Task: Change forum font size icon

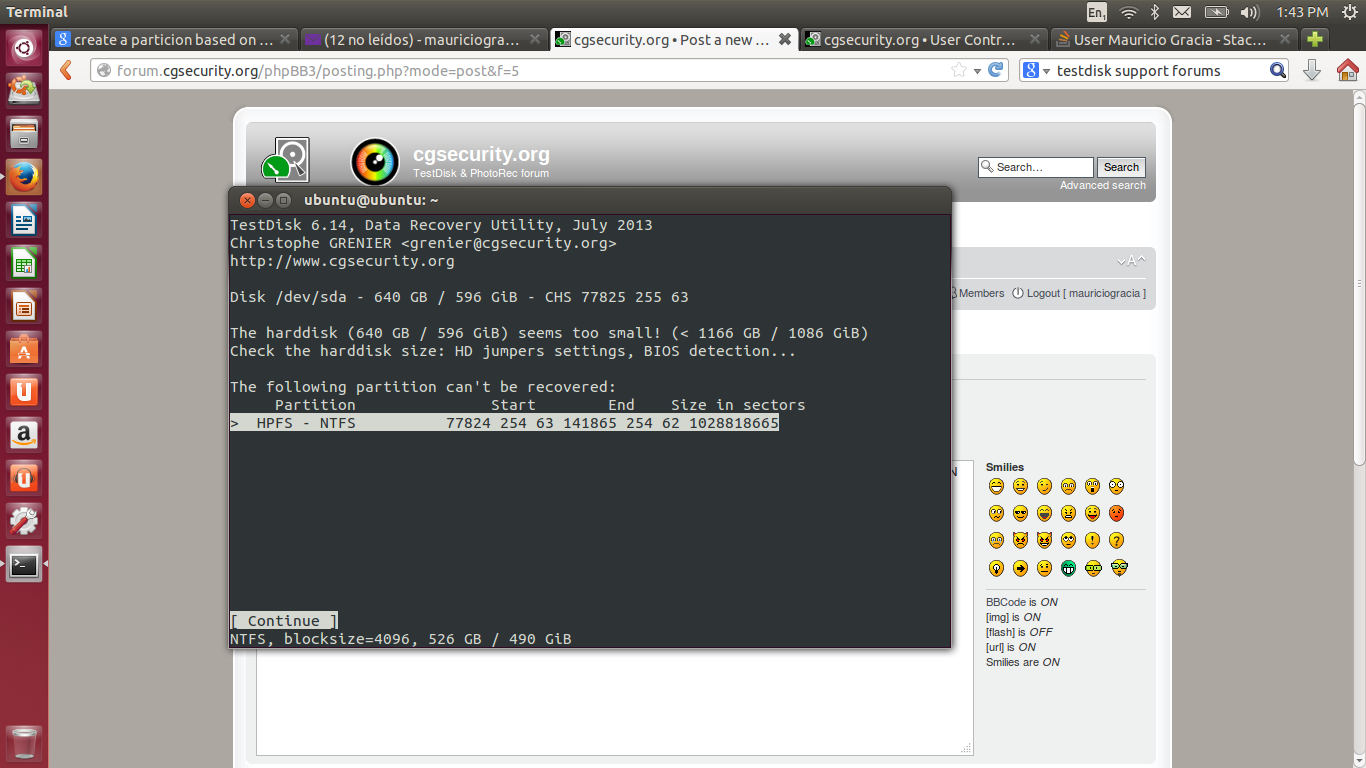Action: (1131, 261)
